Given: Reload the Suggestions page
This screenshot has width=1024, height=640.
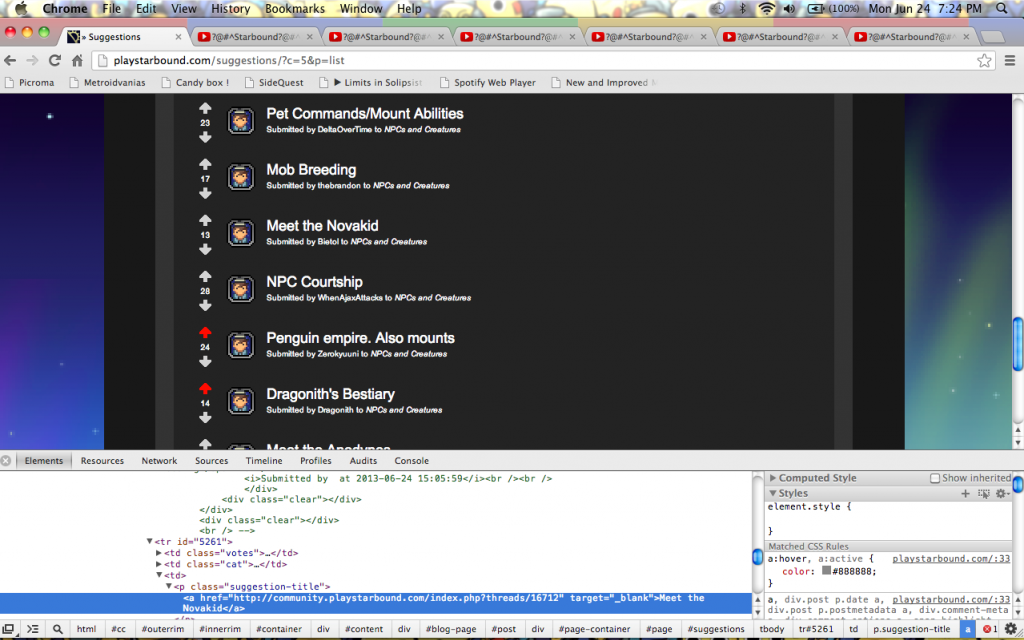Looking at the screenshot, I should [54, 60].
